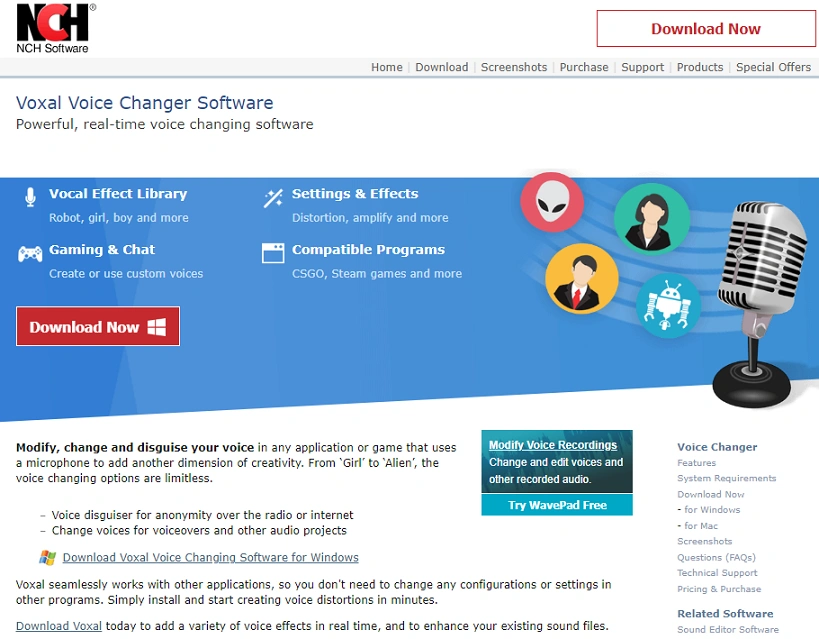Click the sidebar Download Now link

(710, 494)
